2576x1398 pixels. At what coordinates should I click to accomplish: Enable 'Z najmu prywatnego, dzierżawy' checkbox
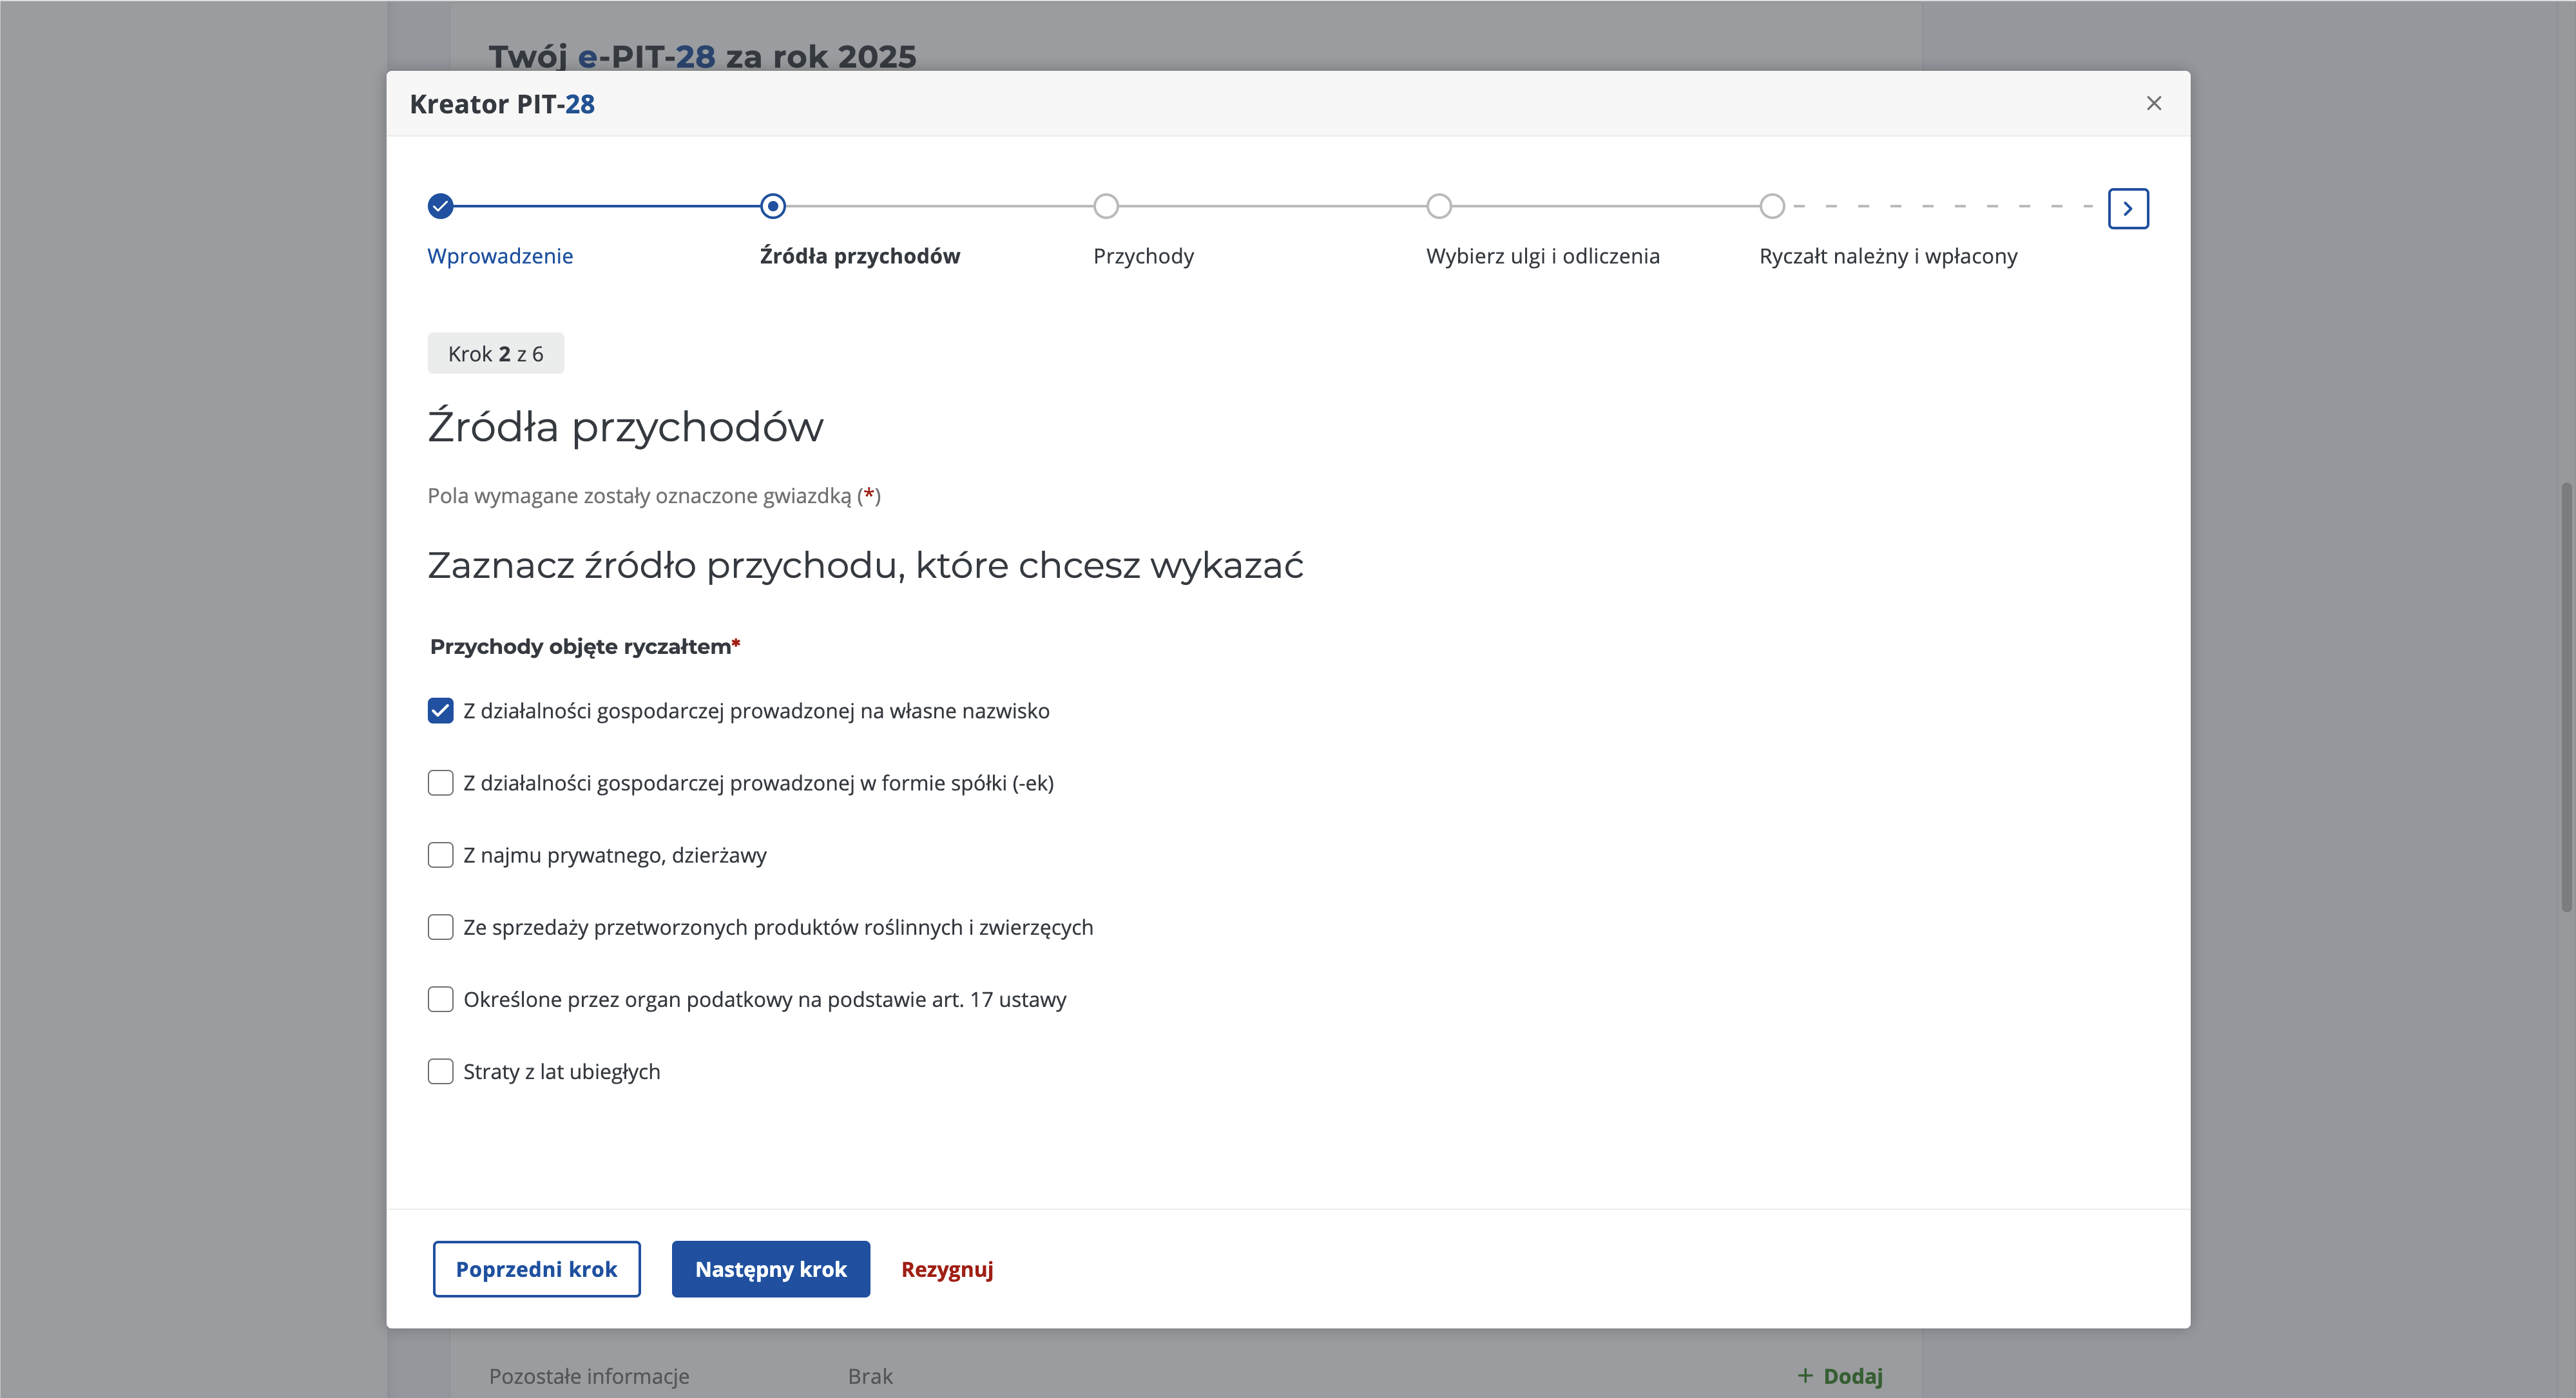click(440, 855)
